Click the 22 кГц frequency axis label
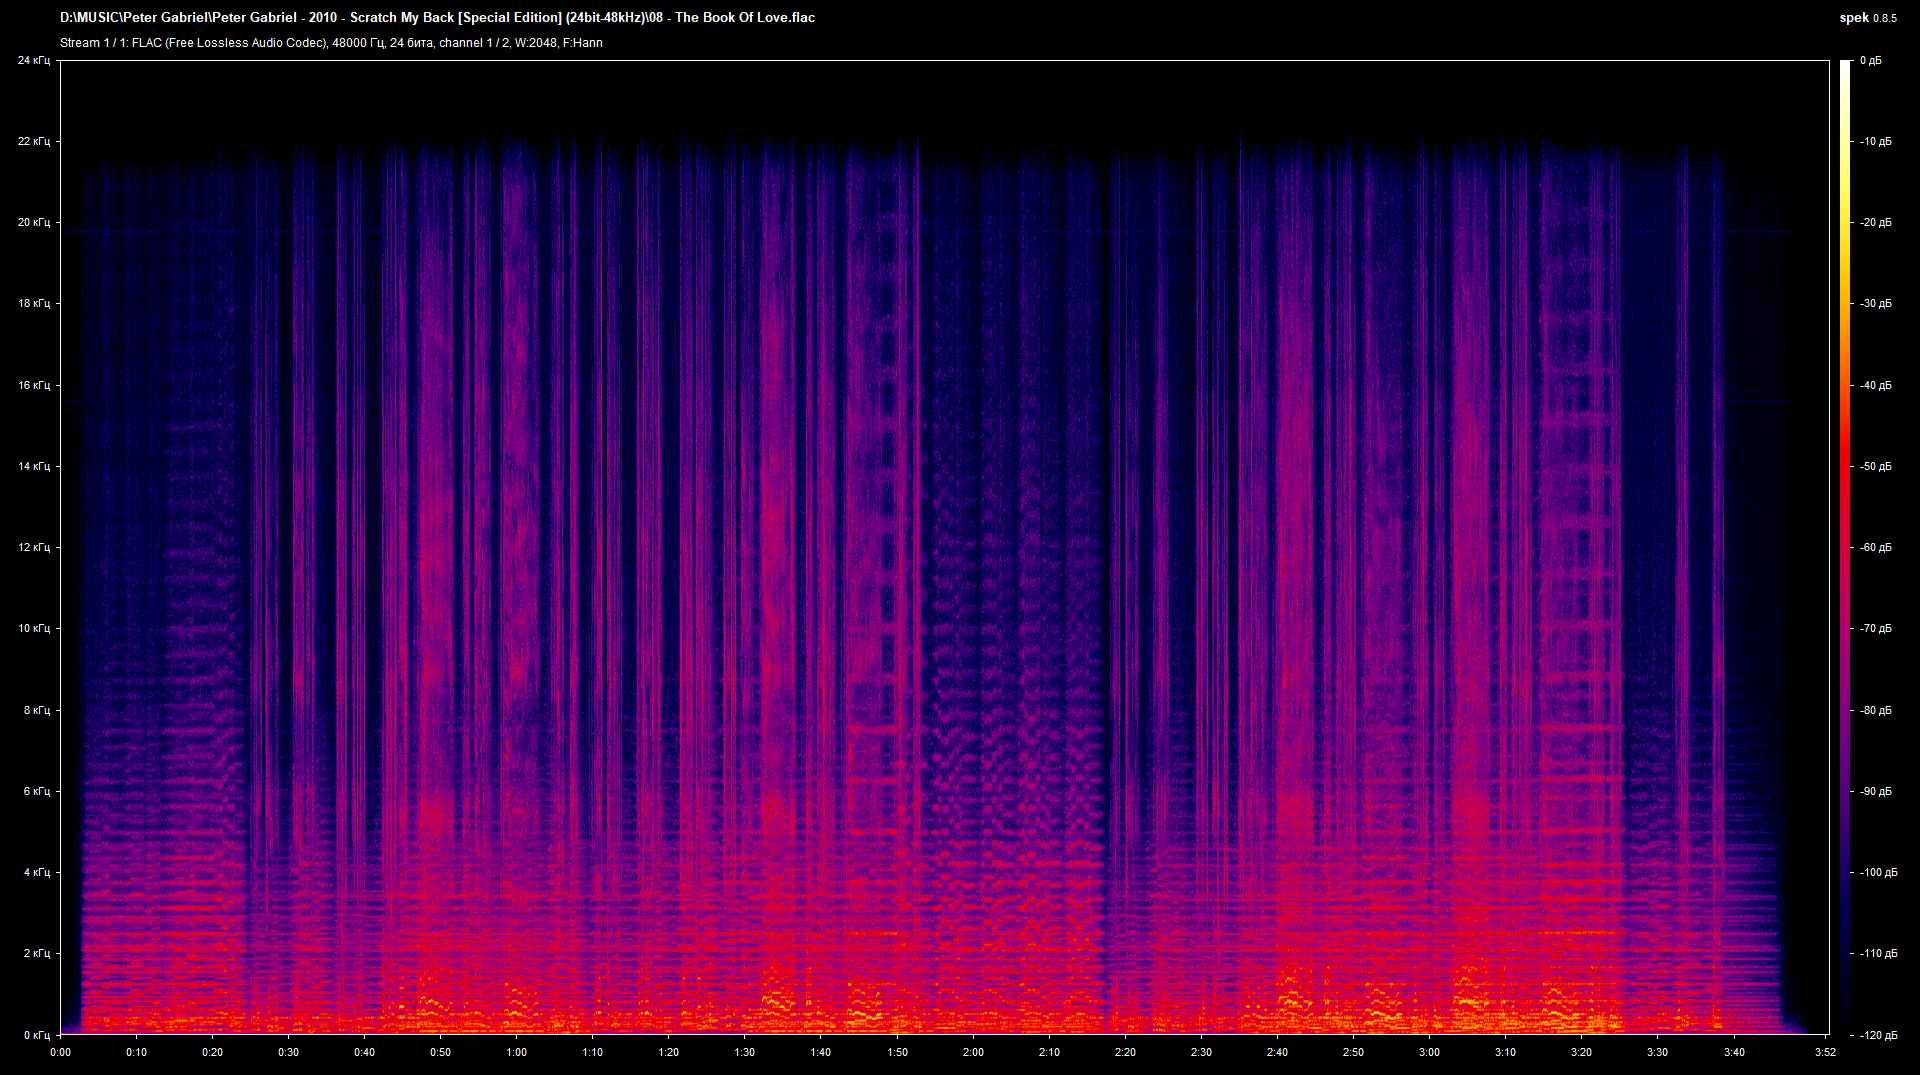The height and width of the screenshot is (1075, 1920). (x=33, y=142)
